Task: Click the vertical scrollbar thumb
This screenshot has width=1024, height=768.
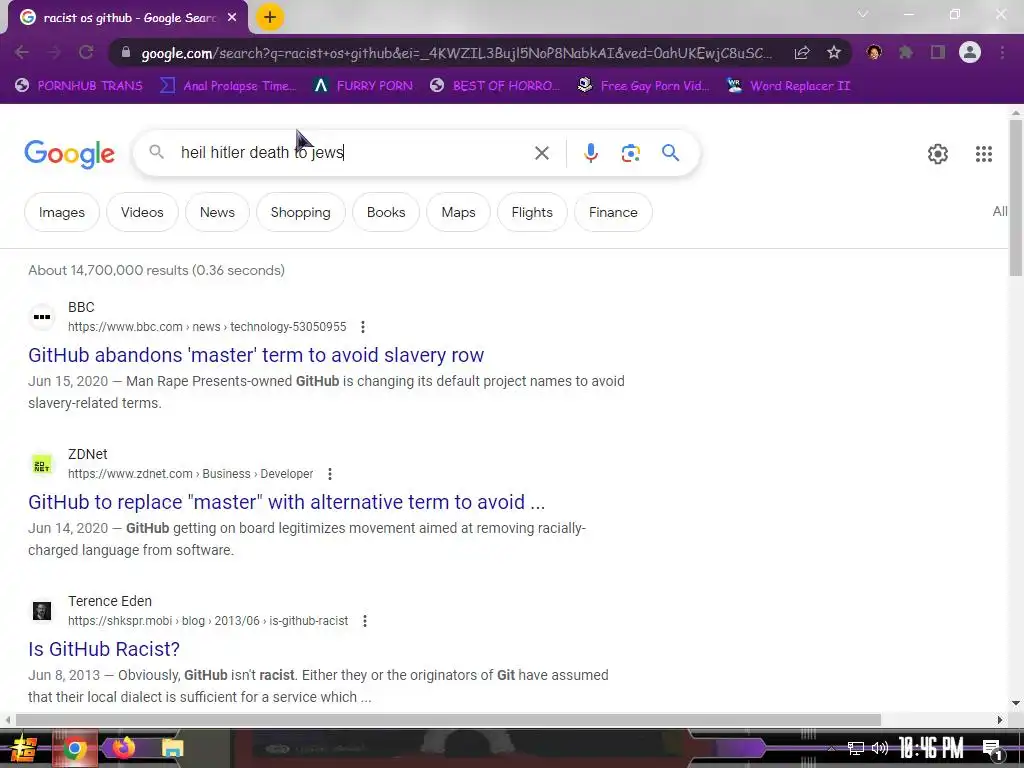Action: pos(1016,197)
